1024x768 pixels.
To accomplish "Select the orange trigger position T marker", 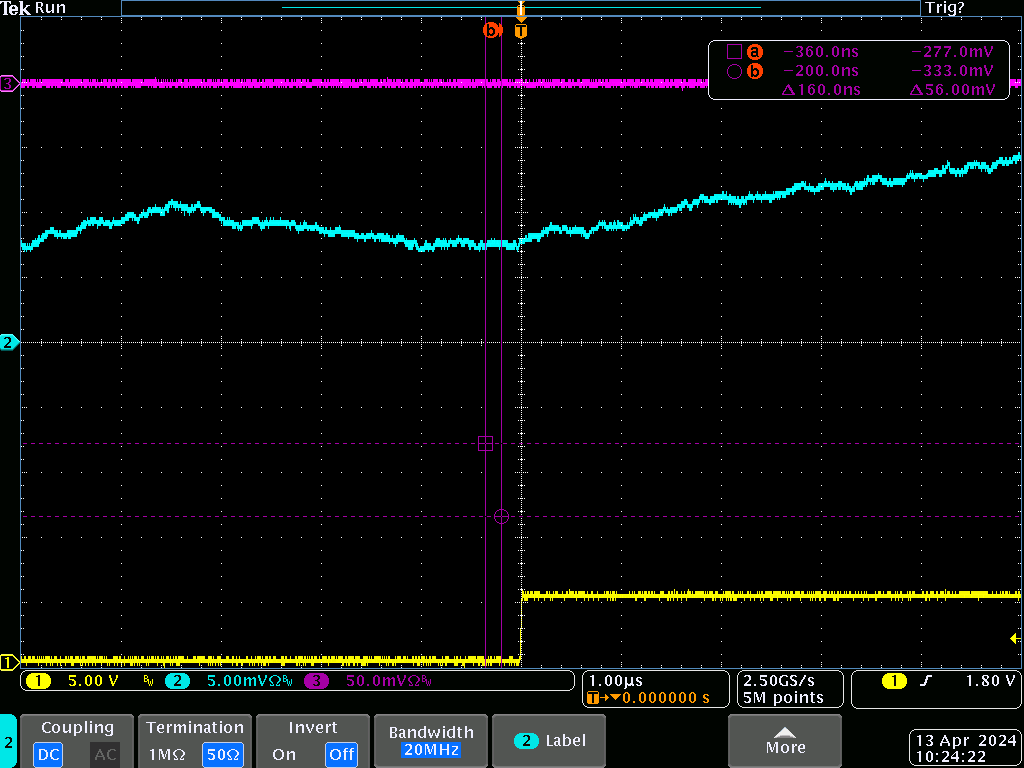I will click(x=520, y=31).
